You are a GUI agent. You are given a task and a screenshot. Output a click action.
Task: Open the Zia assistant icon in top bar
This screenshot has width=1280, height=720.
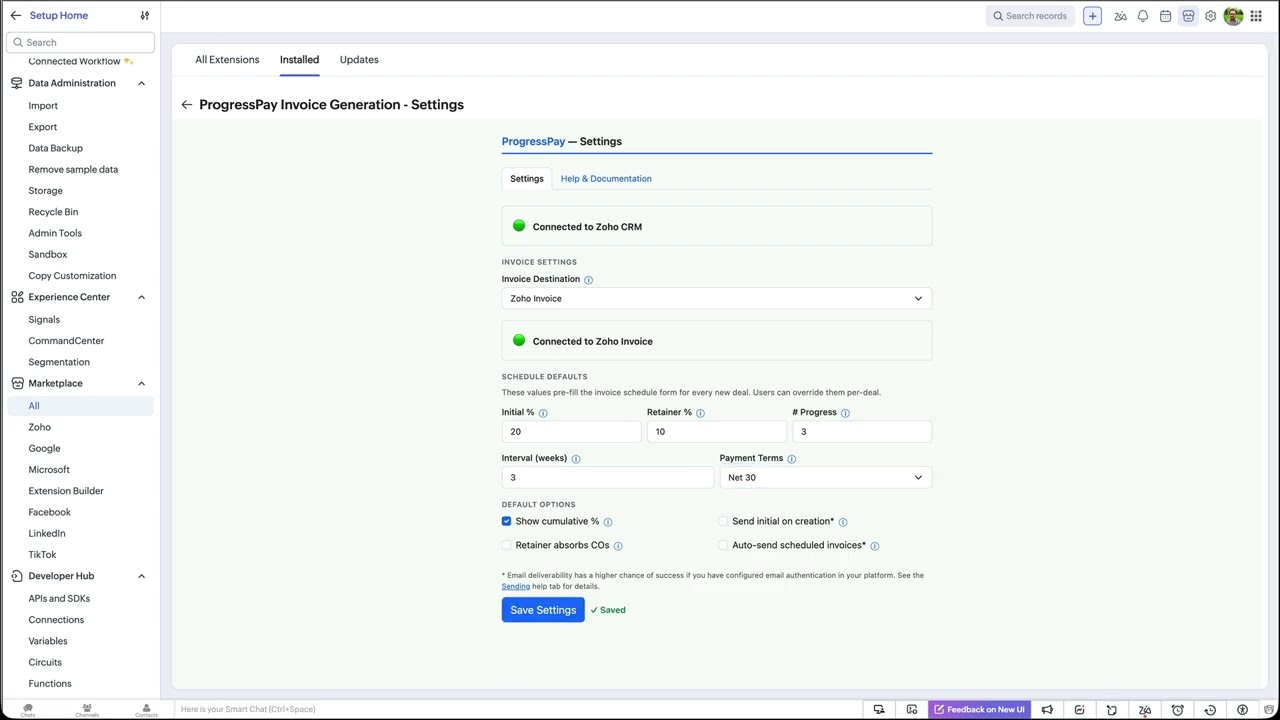tap(1120, 16)
